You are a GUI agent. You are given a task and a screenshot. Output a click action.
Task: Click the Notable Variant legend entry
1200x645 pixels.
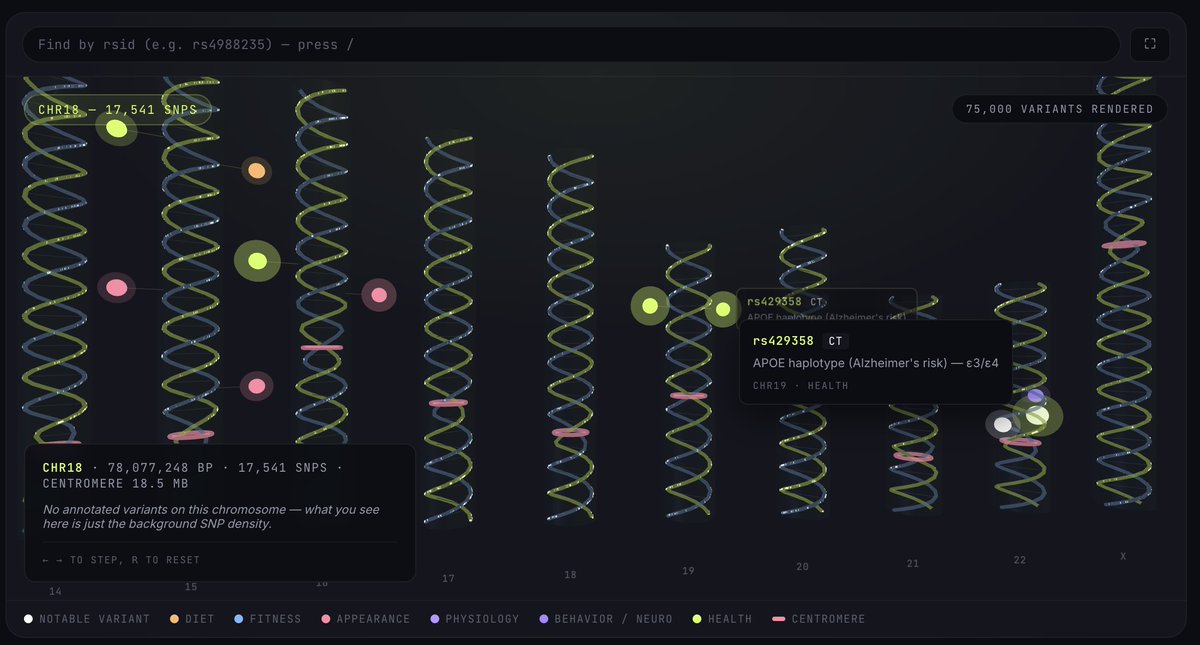pos(87,619)
